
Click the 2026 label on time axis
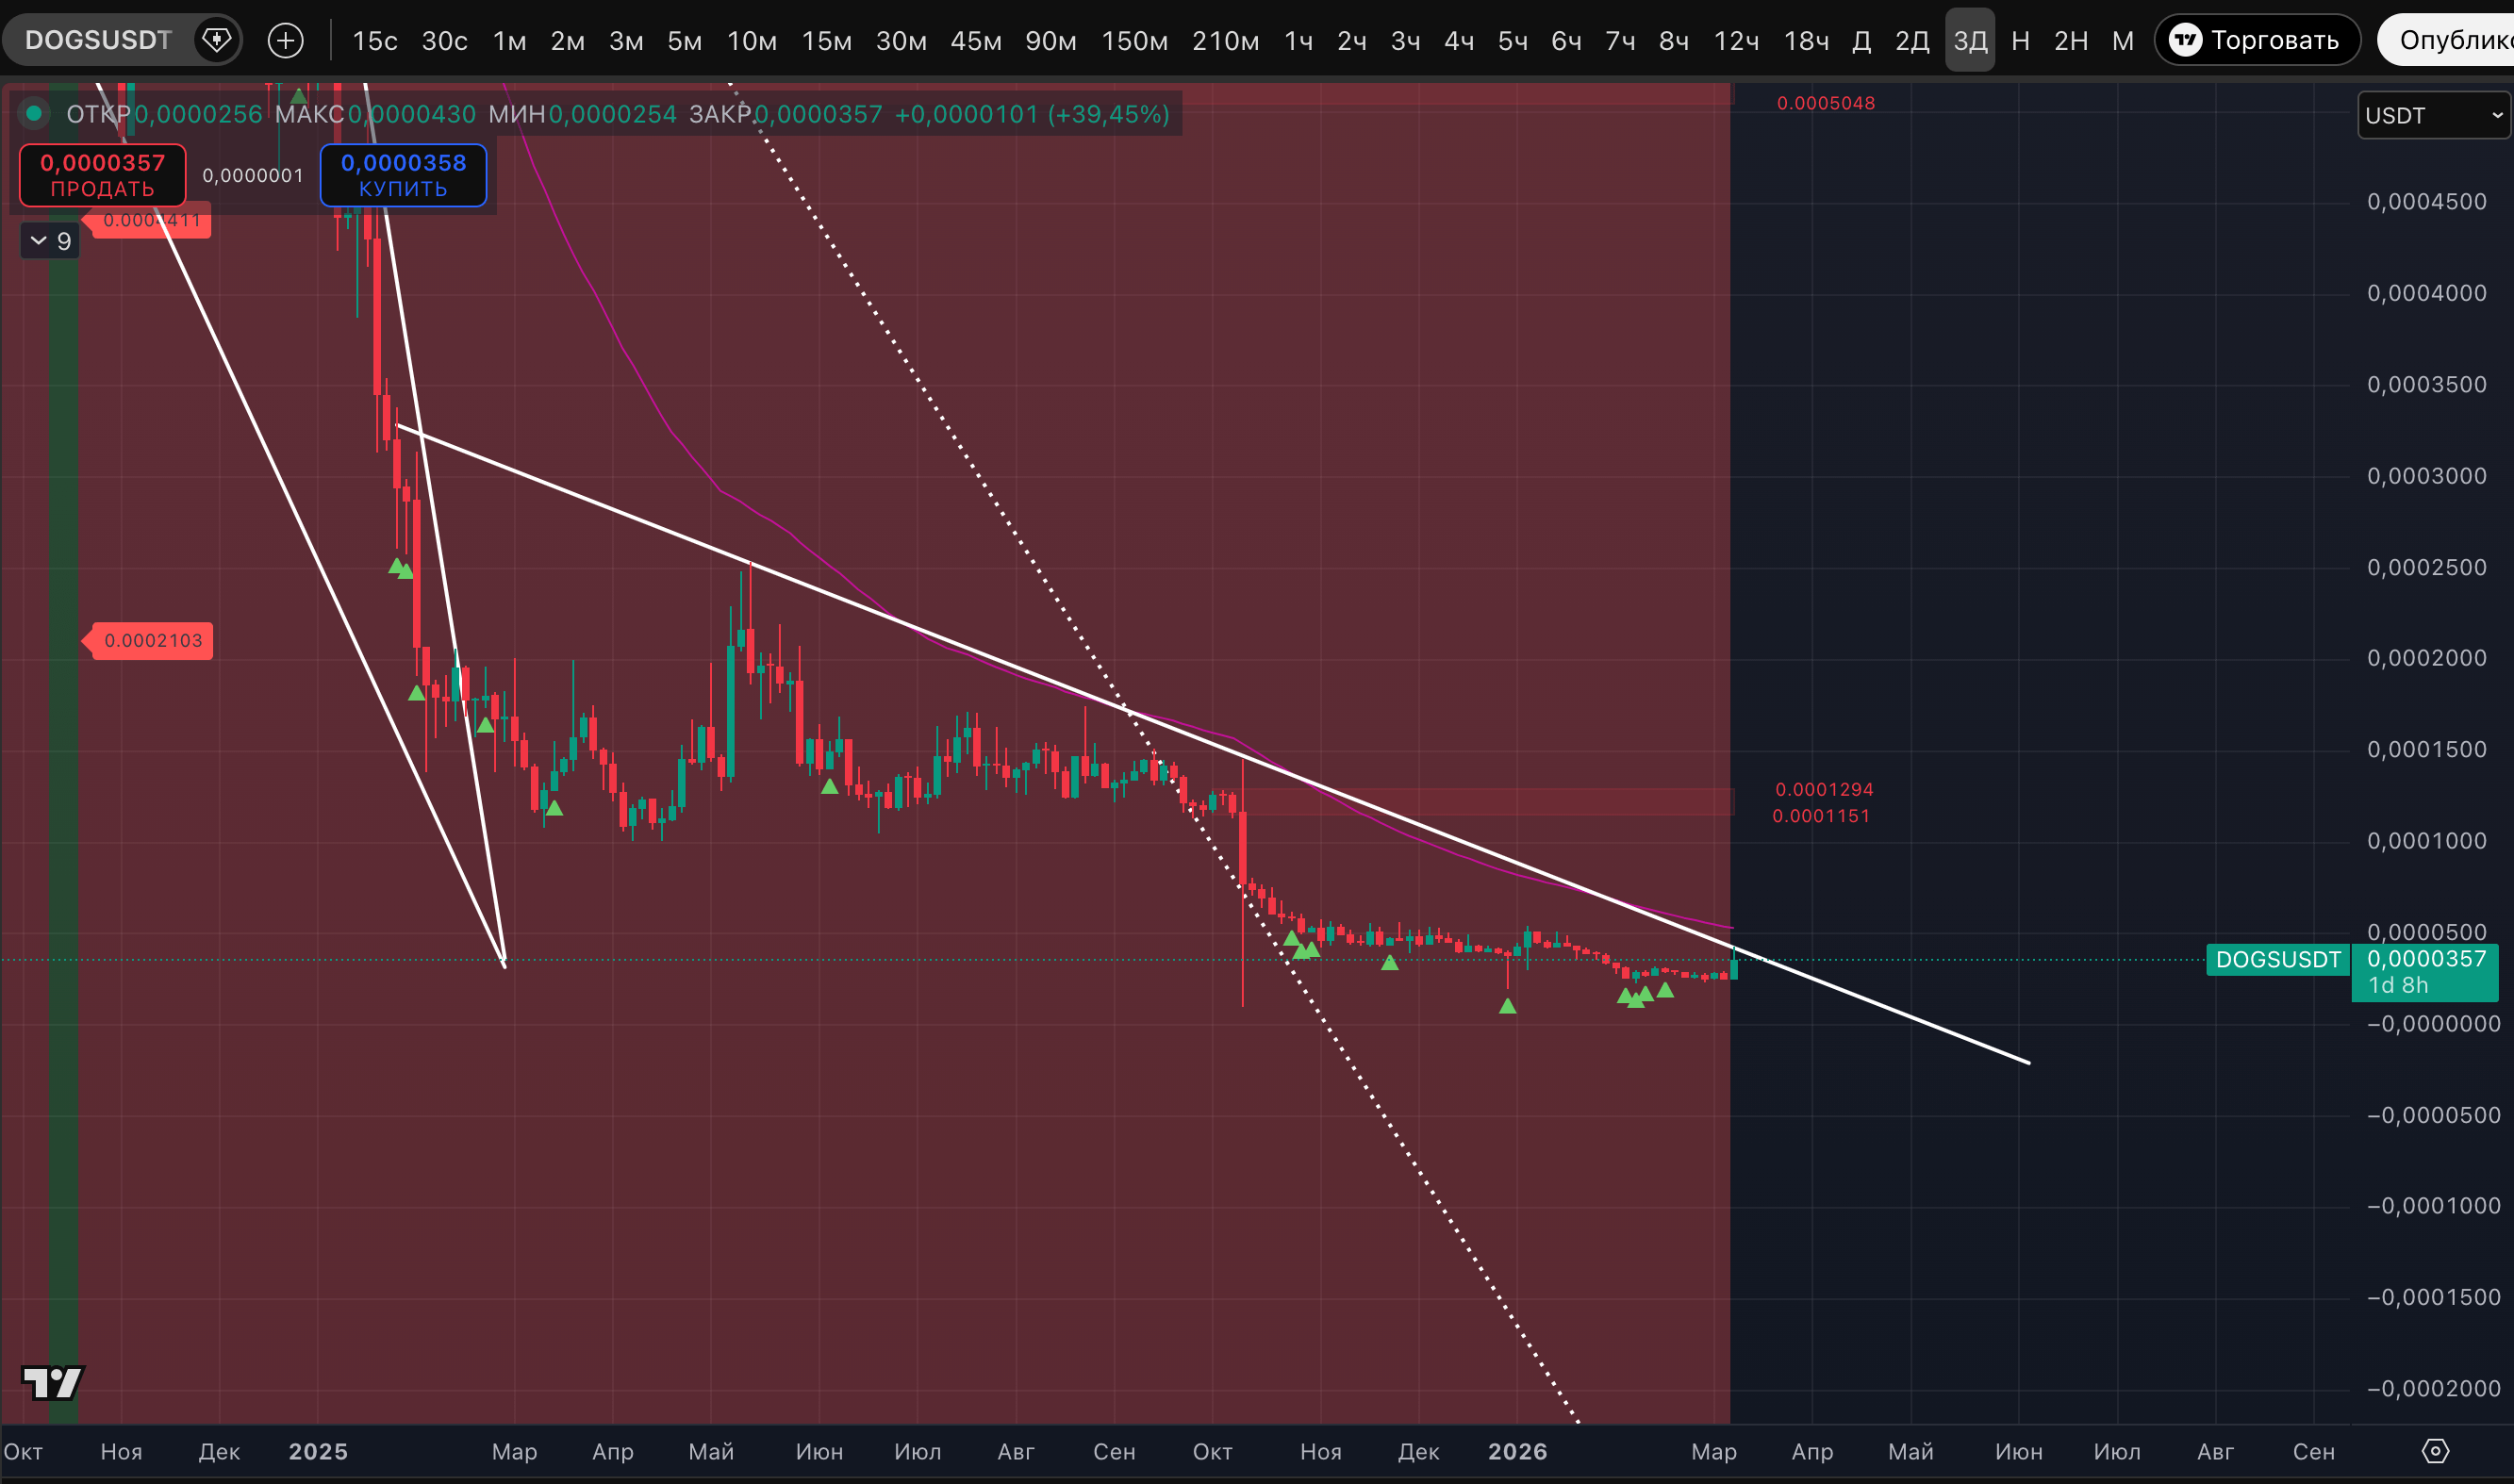tap(1517, 1452)
